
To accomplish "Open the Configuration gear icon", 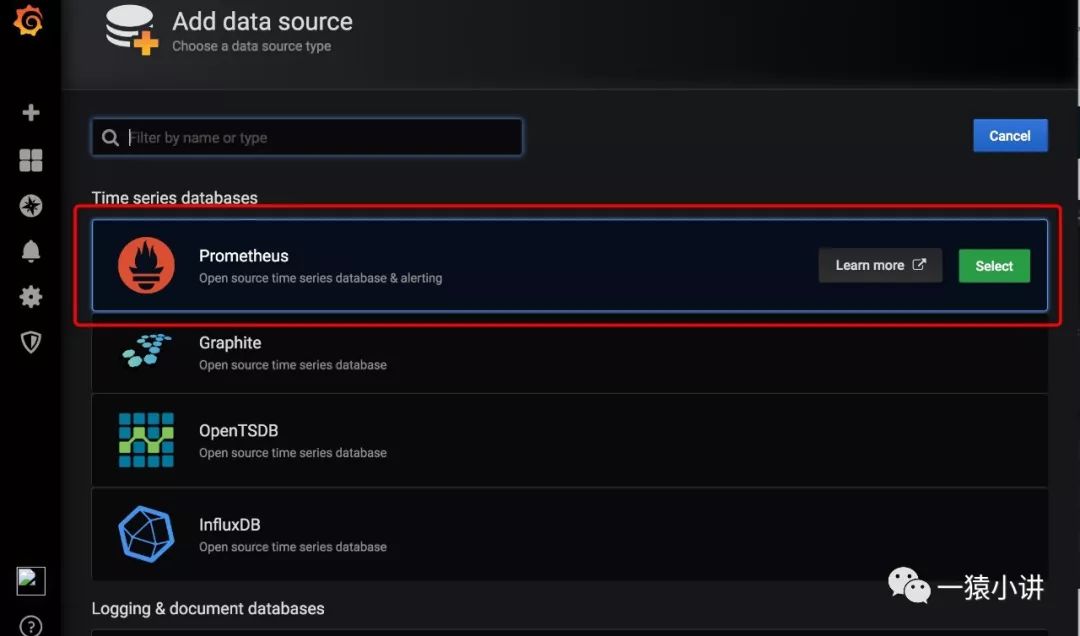I will point(30,297).
